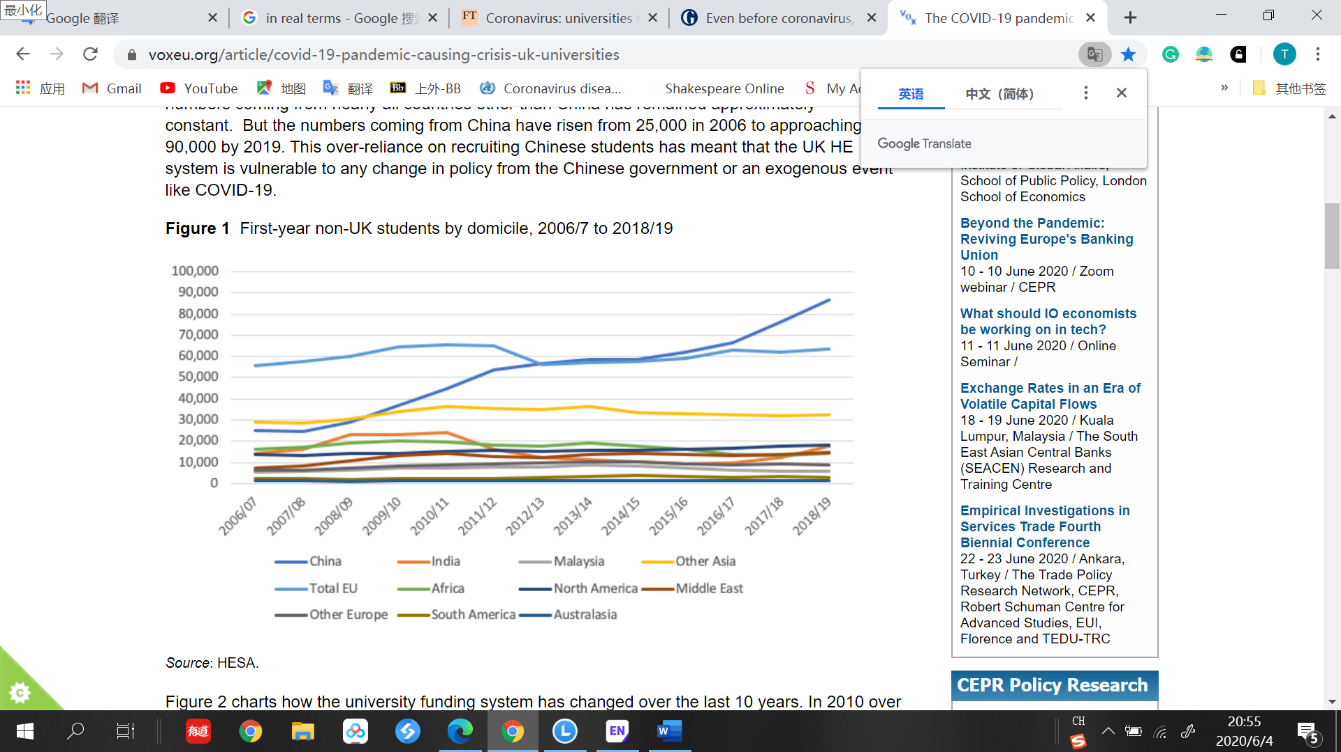Screen dimensions: 1341x752
Task: Select 英语 in the translate popup
Action: [911, 94]
